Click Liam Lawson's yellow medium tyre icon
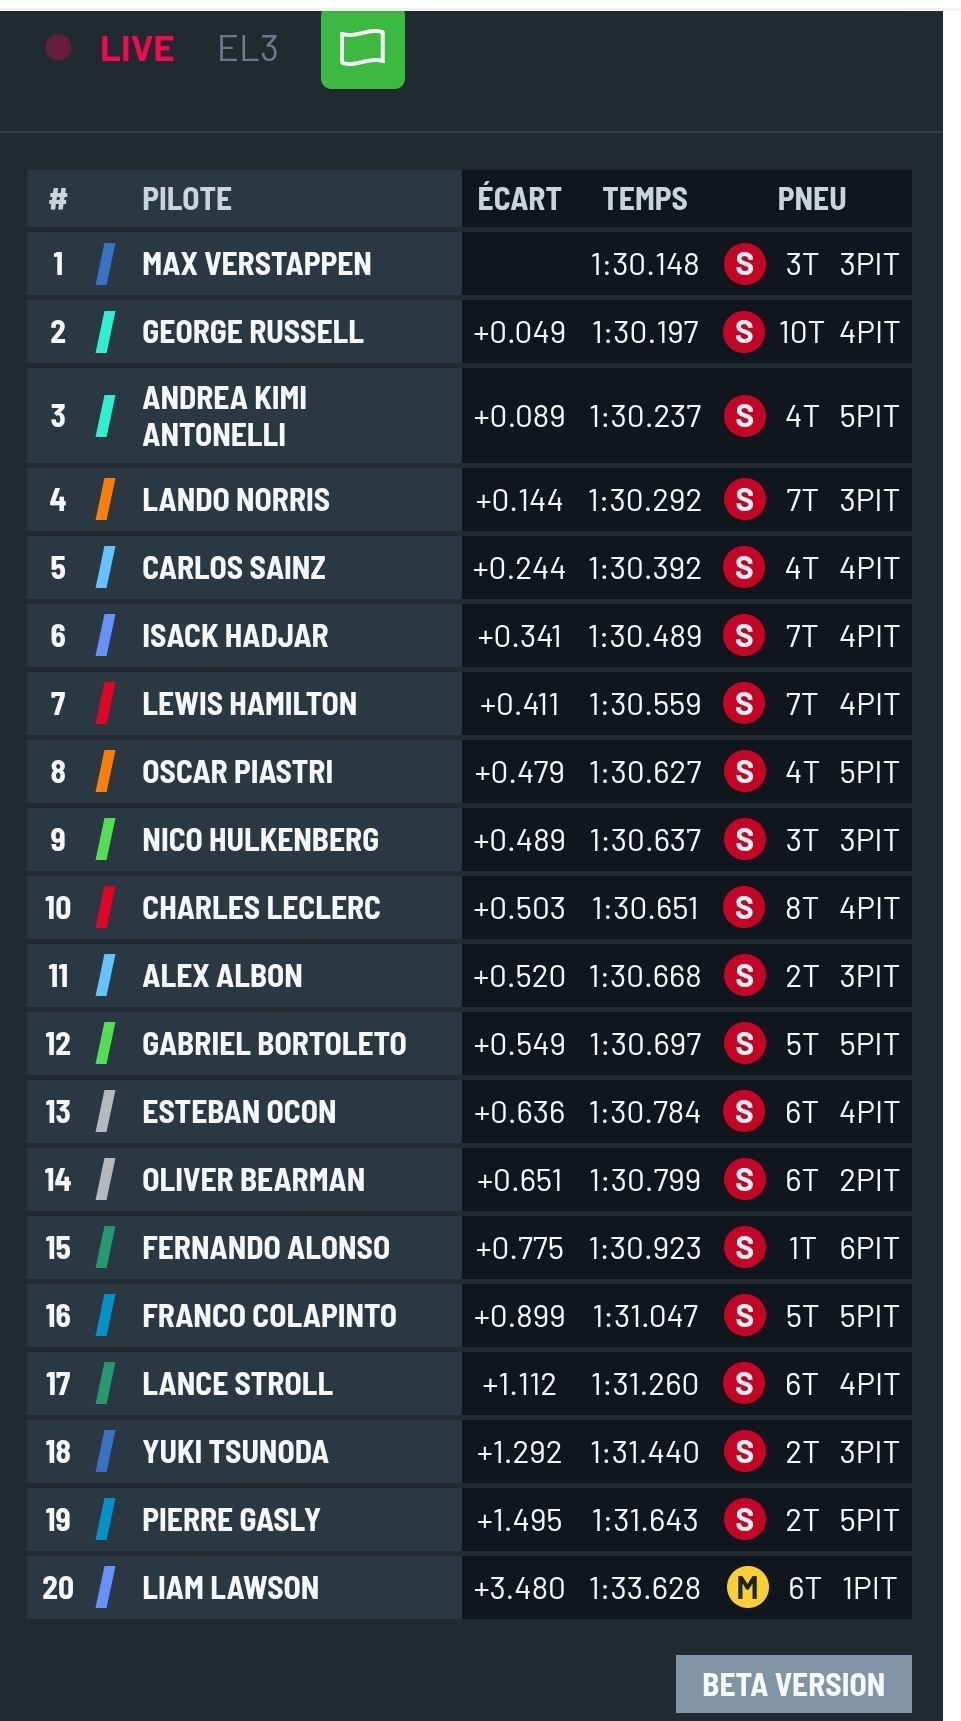 746,1587
